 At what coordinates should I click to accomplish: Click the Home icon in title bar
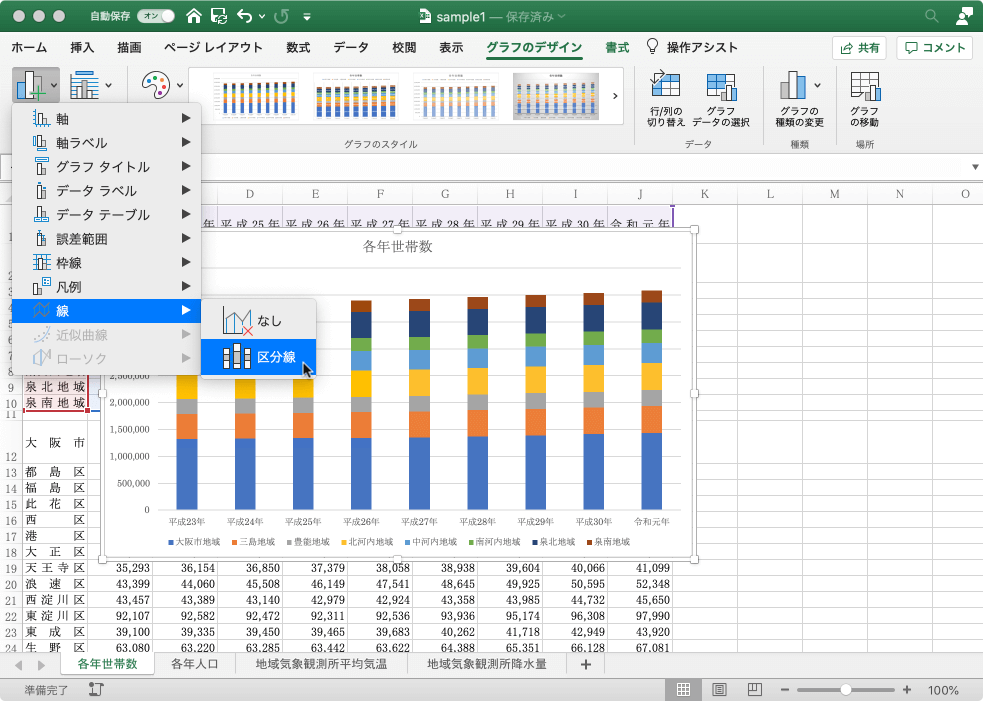[x=193, y=16]
